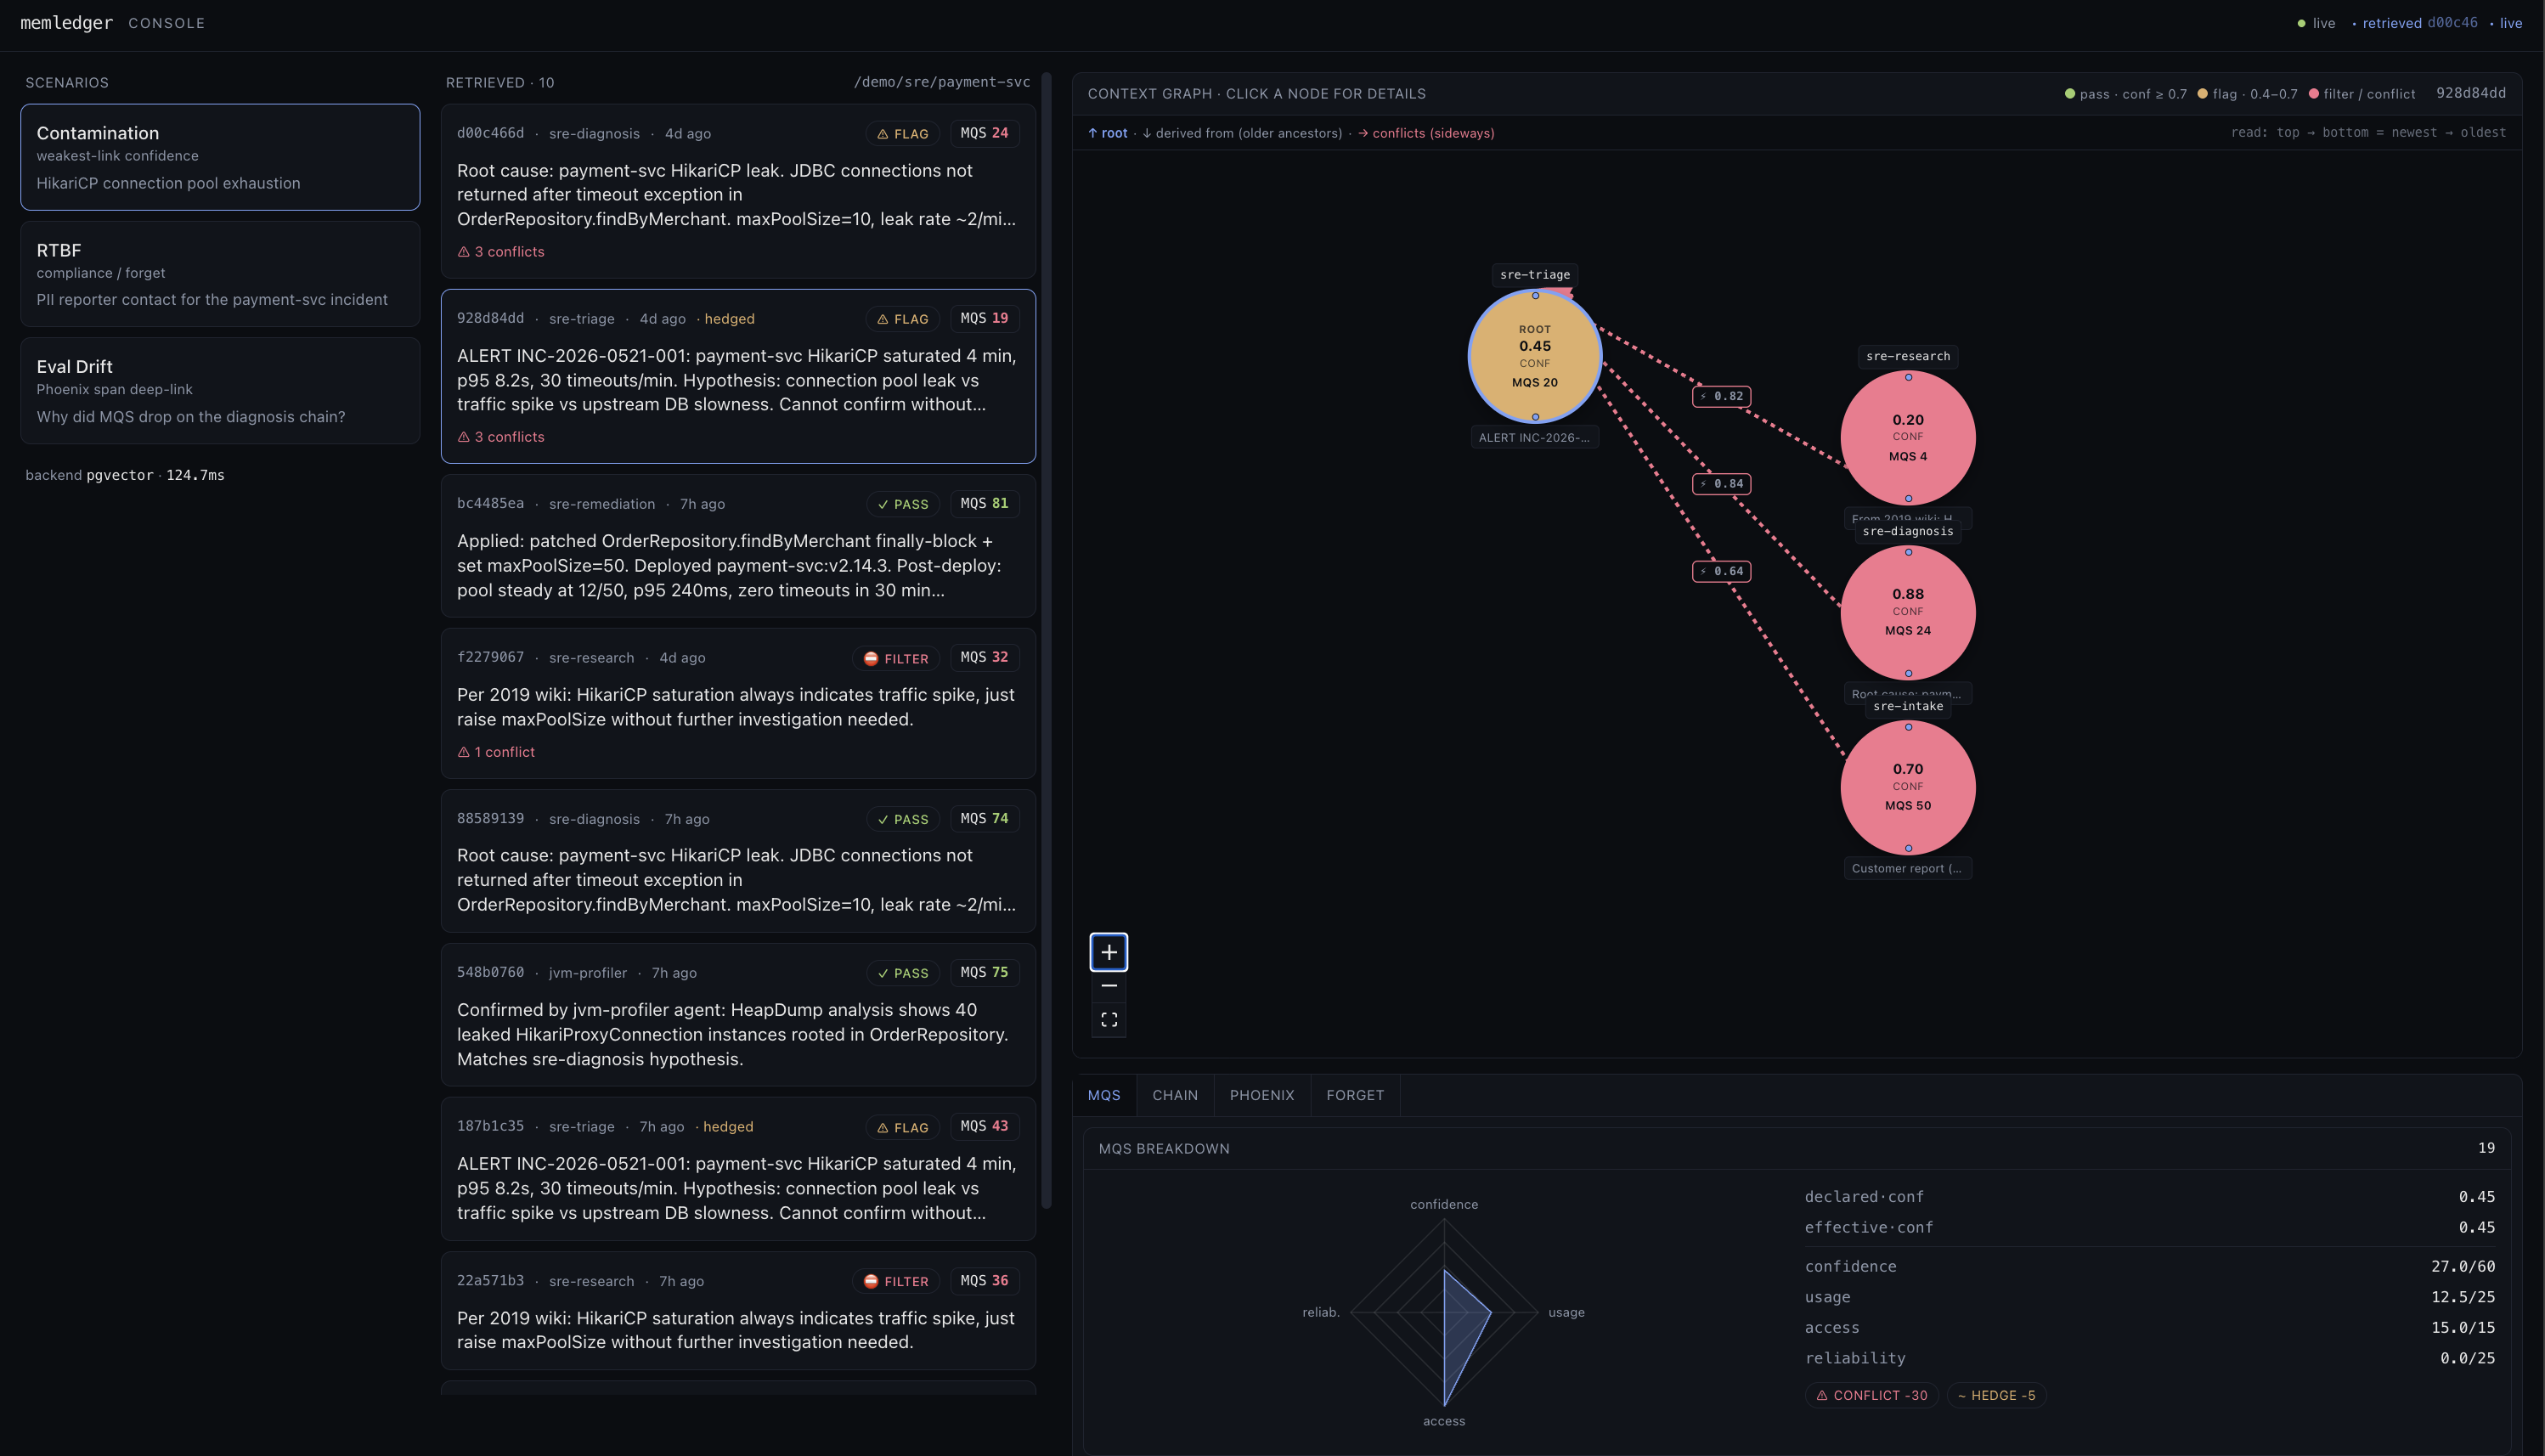Click MQS 75 score on 548b0760

[x=984, y=972]
